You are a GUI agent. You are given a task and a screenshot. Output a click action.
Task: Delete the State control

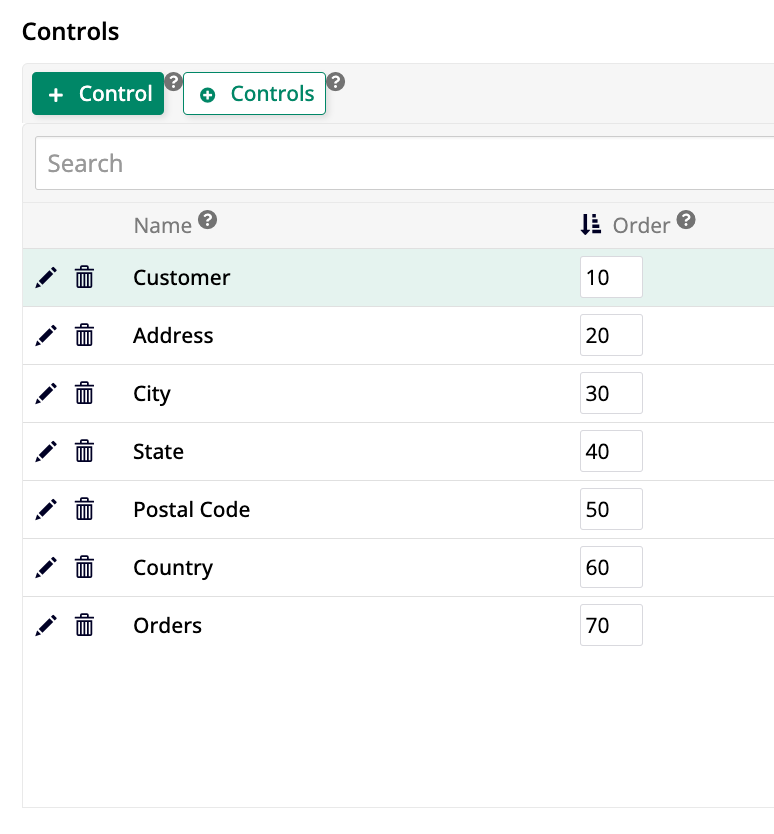pos(85,451)
